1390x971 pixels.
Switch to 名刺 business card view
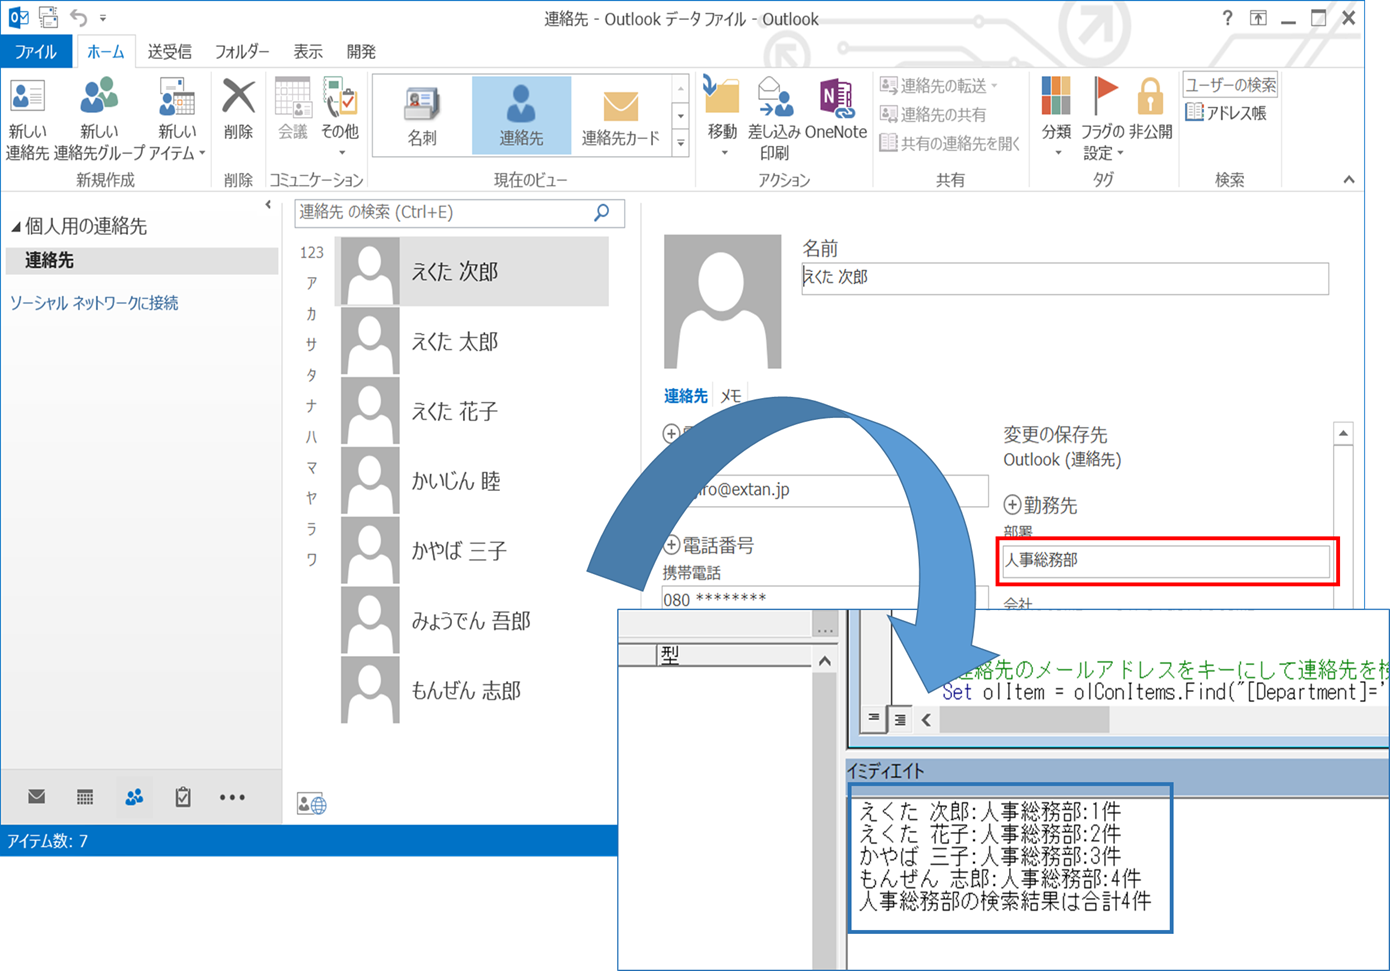(x=422, y=116)
